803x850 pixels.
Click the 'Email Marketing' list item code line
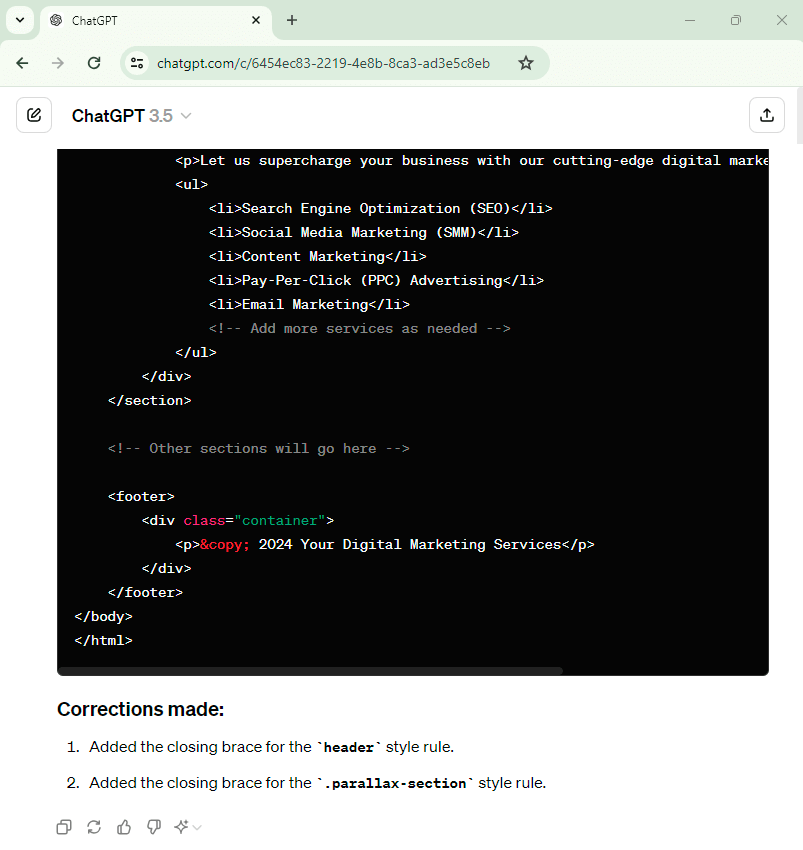(x=309, y=304)
